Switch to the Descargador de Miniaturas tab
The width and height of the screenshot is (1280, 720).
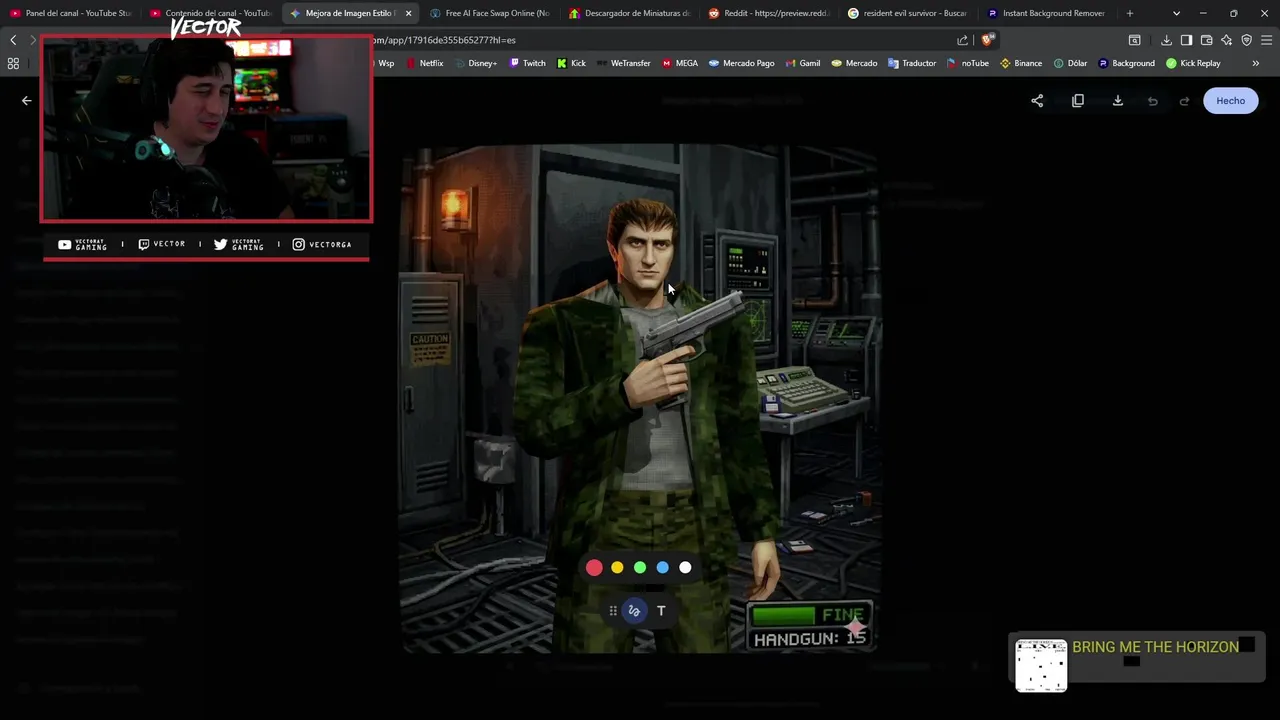pyautogui.click(x=629, y=13)
